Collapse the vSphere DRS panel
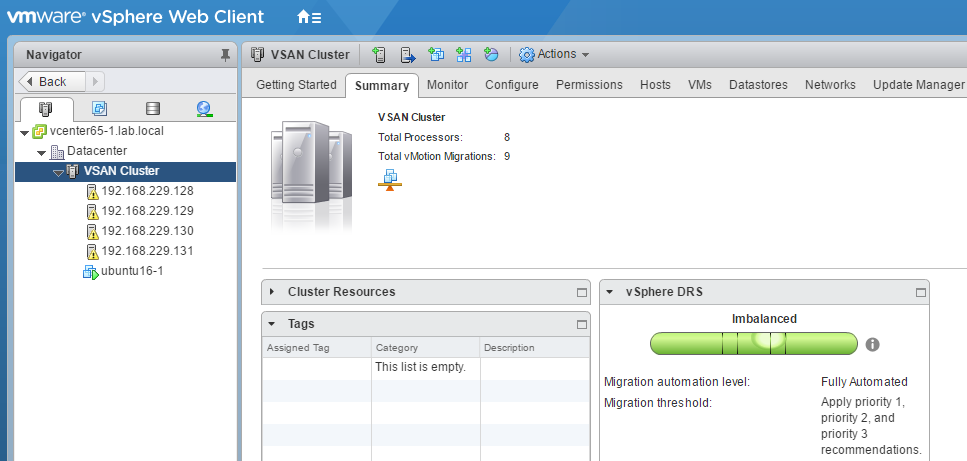Image resolution: width=967 pixels, height=461 pixels. [x=609, y=292]
